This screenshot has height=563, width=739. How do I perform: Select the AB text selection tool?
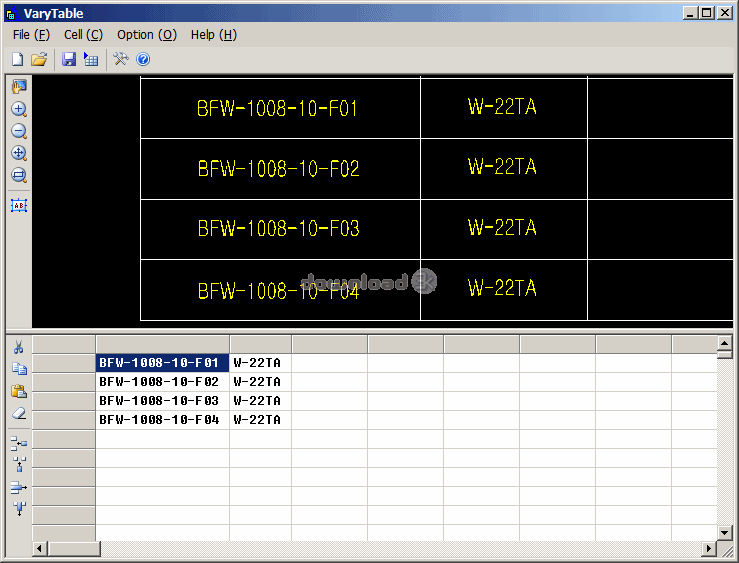19,205
